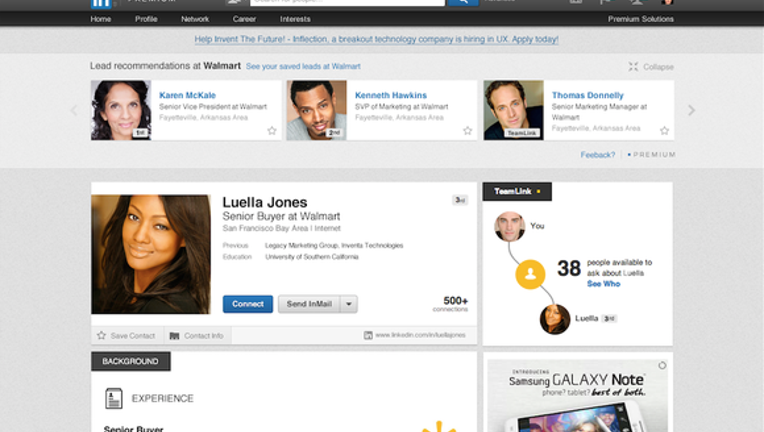Screen dimensions: 764x432
Task: Open Thomas Donnelly's profile name link
Action: [x=588, y=95]
